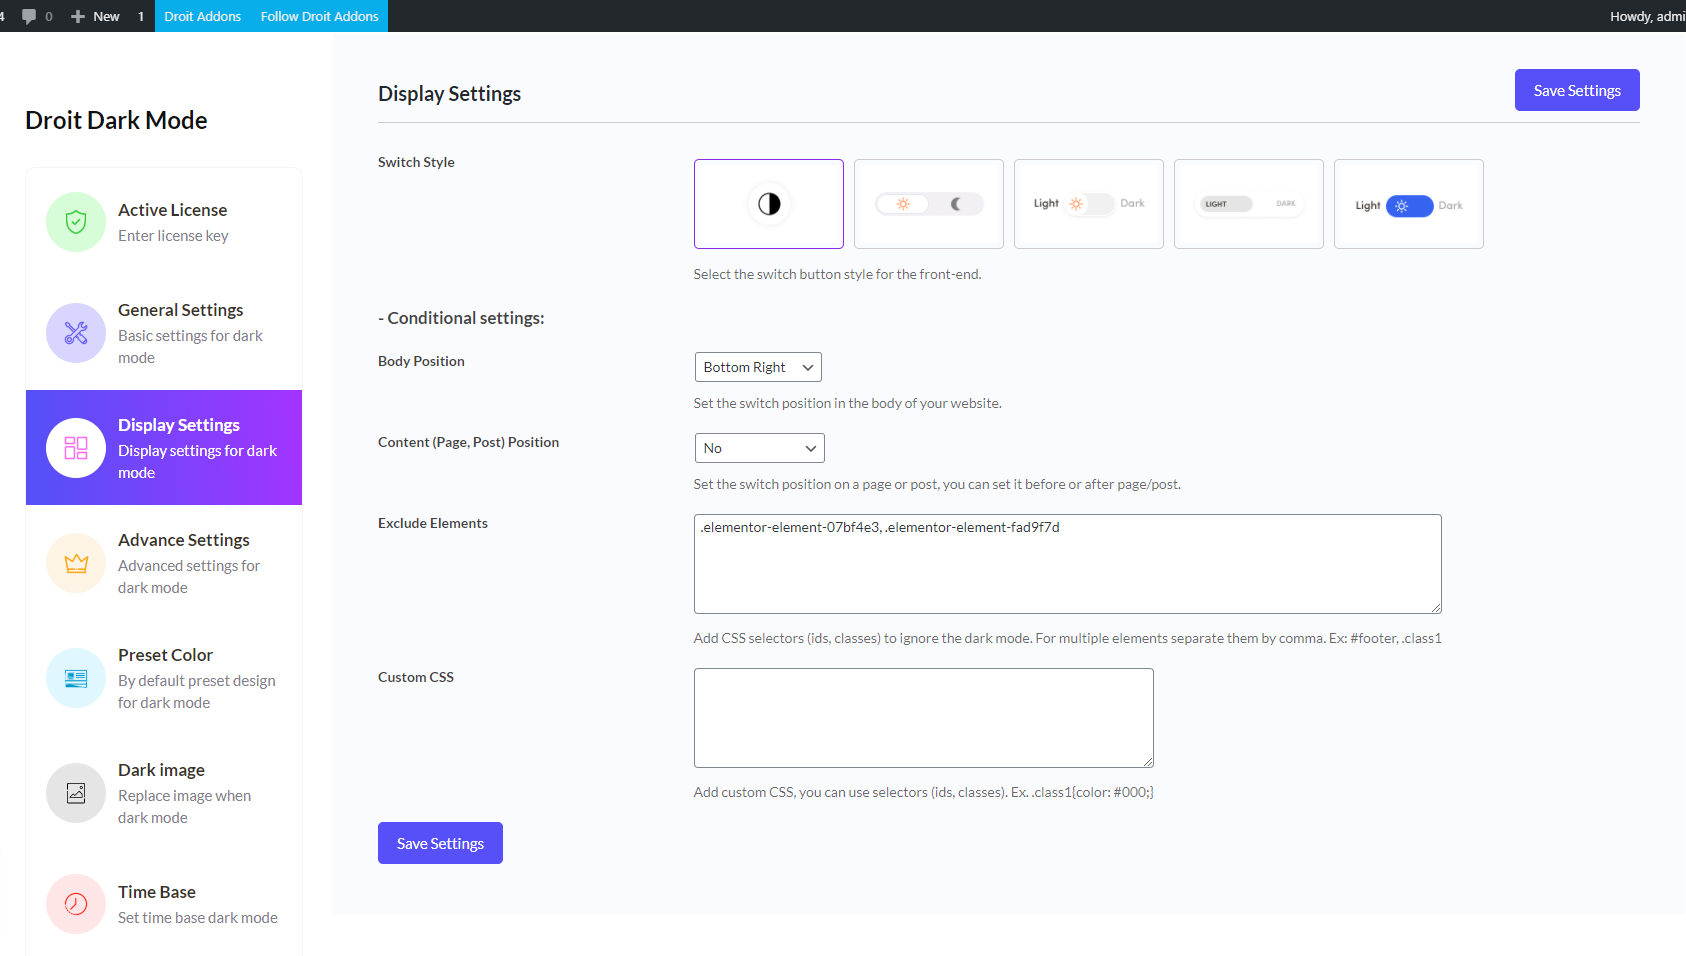This screenshot has height=956, width=1686.
Task: Open General Settings section
Action: (x=164, y=333)
